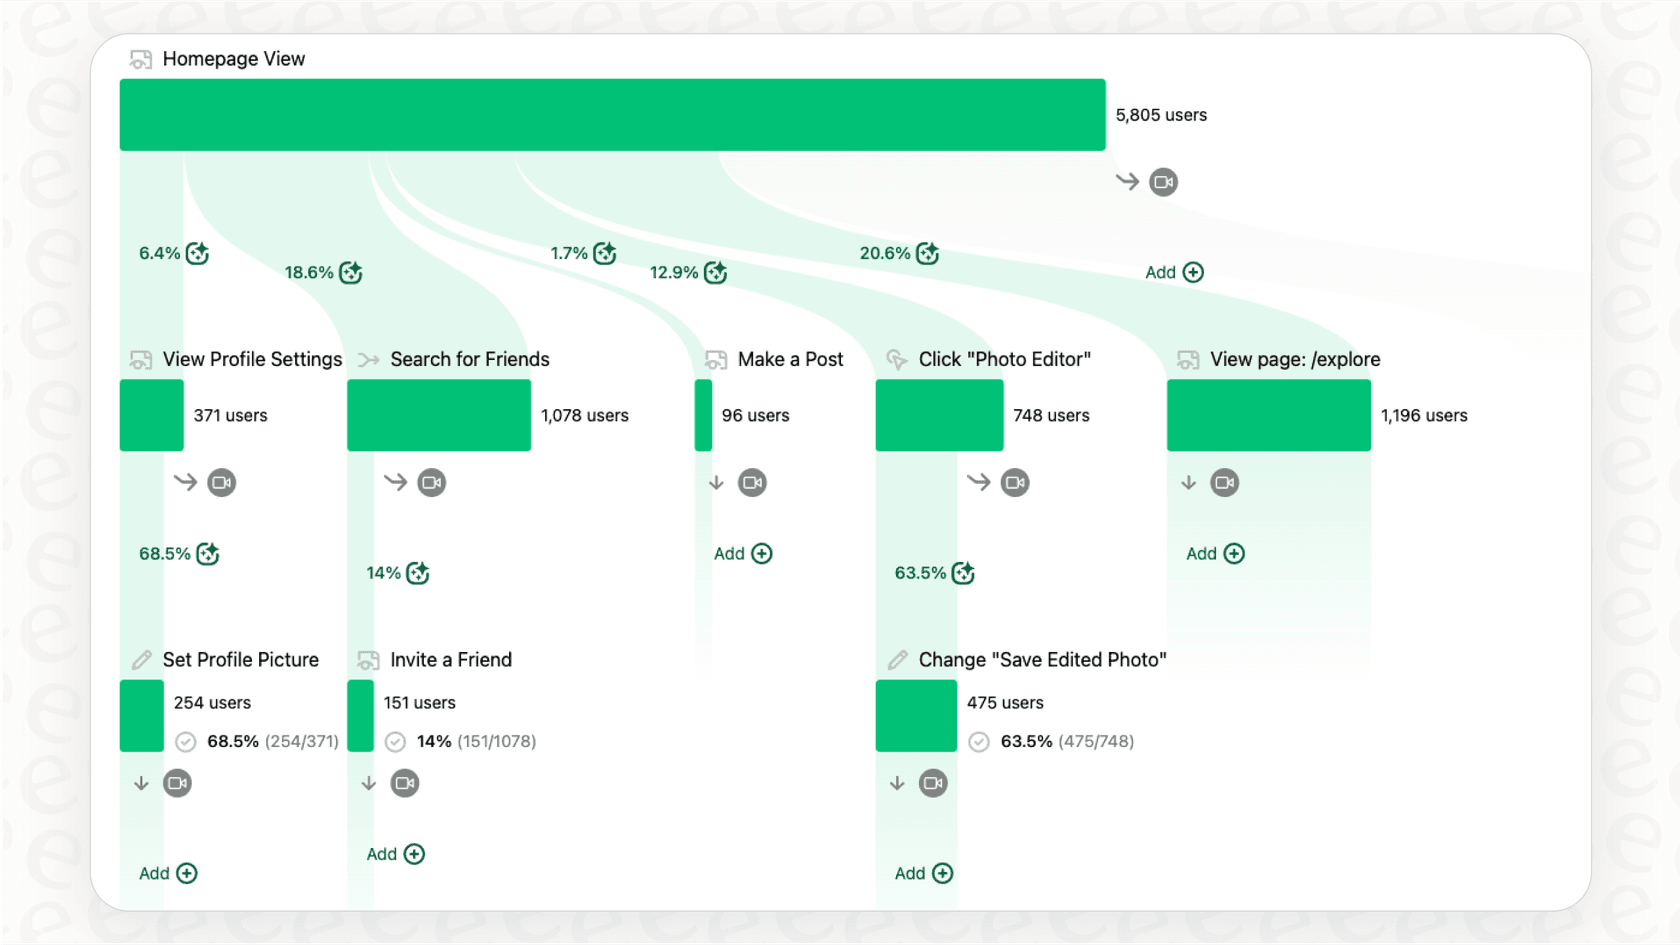Toggle the checkmark beside 68.5% (254/371)
The height and width of the screenshot is (945, 1680).
click(x=185, y=741)
